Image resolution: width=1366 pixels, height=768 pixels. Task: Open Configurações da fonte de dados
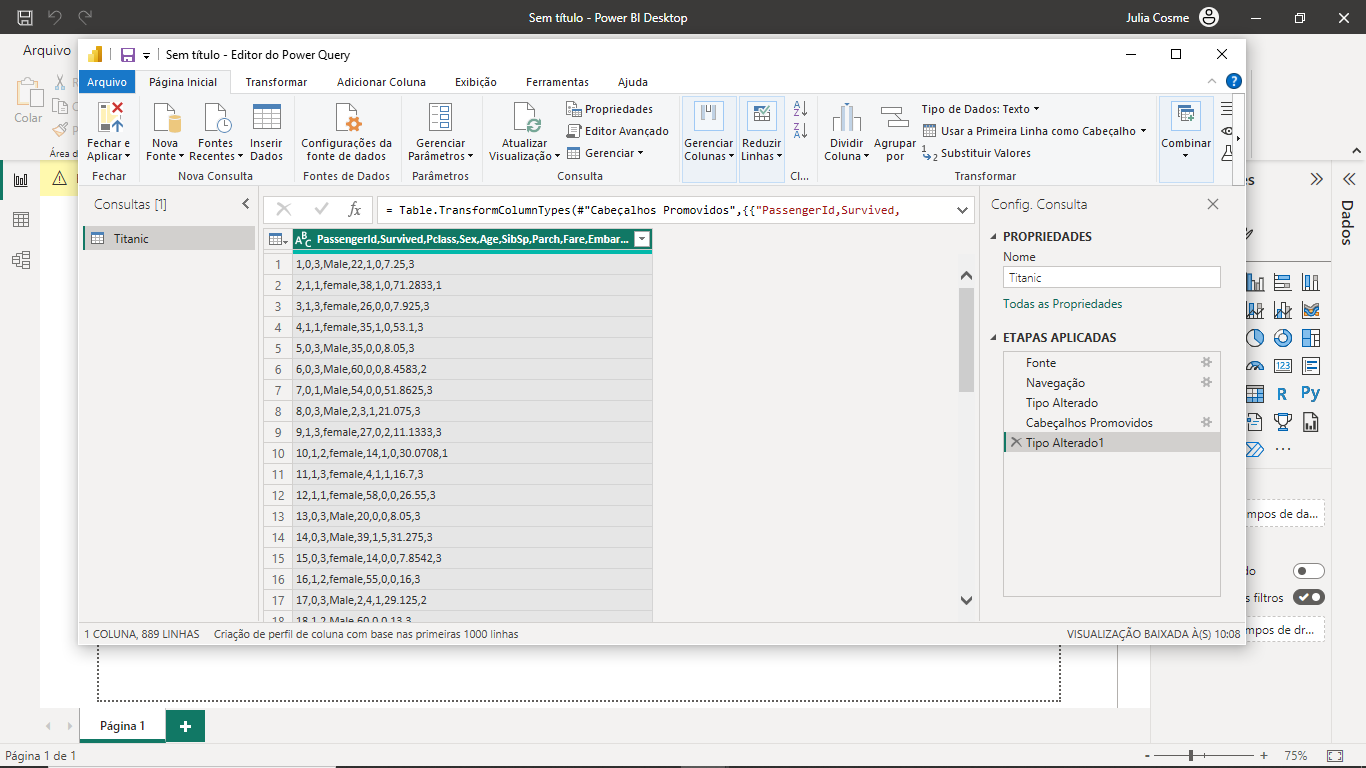pos(347,131)
